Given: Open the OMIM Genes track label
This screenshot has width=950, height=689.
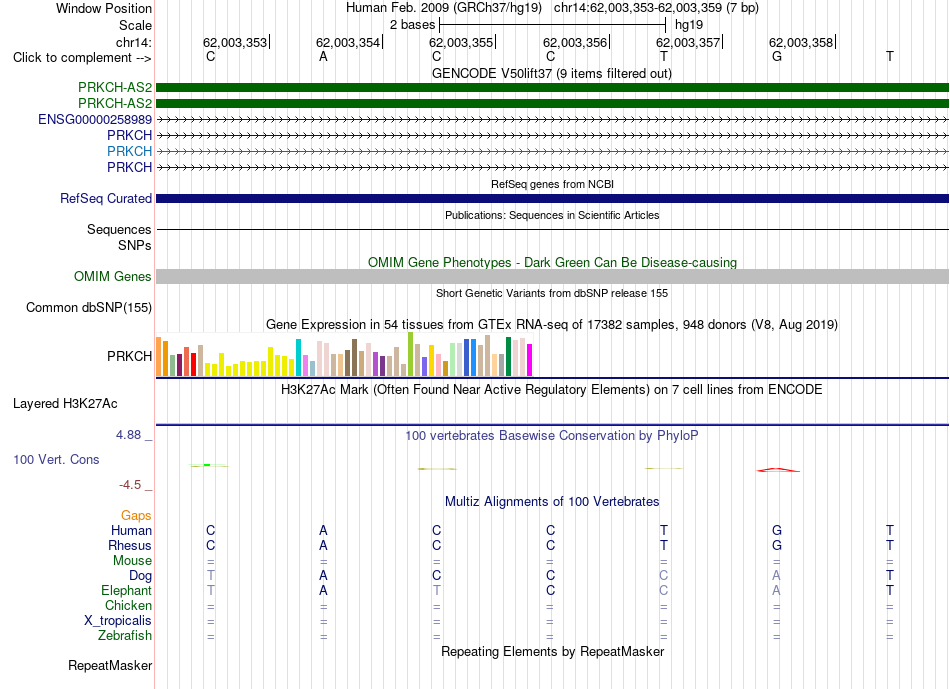Looking at the screenshot, I should point(113,276).
